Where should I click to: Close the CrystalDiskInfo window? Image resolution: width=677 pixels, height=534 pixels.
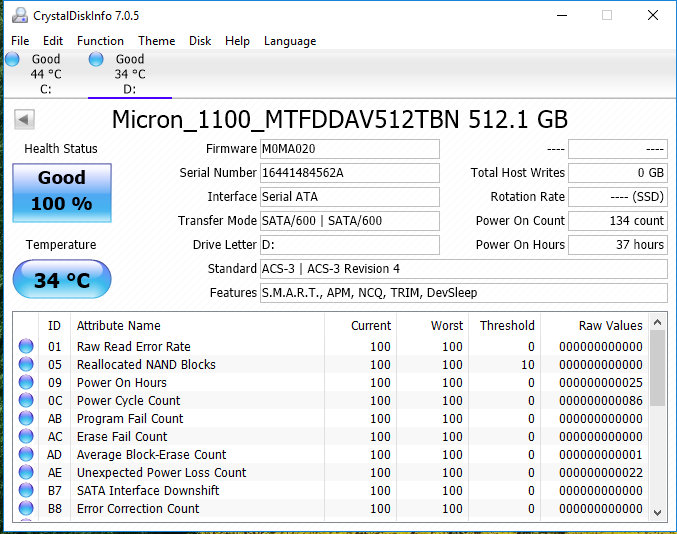[653, 16]
